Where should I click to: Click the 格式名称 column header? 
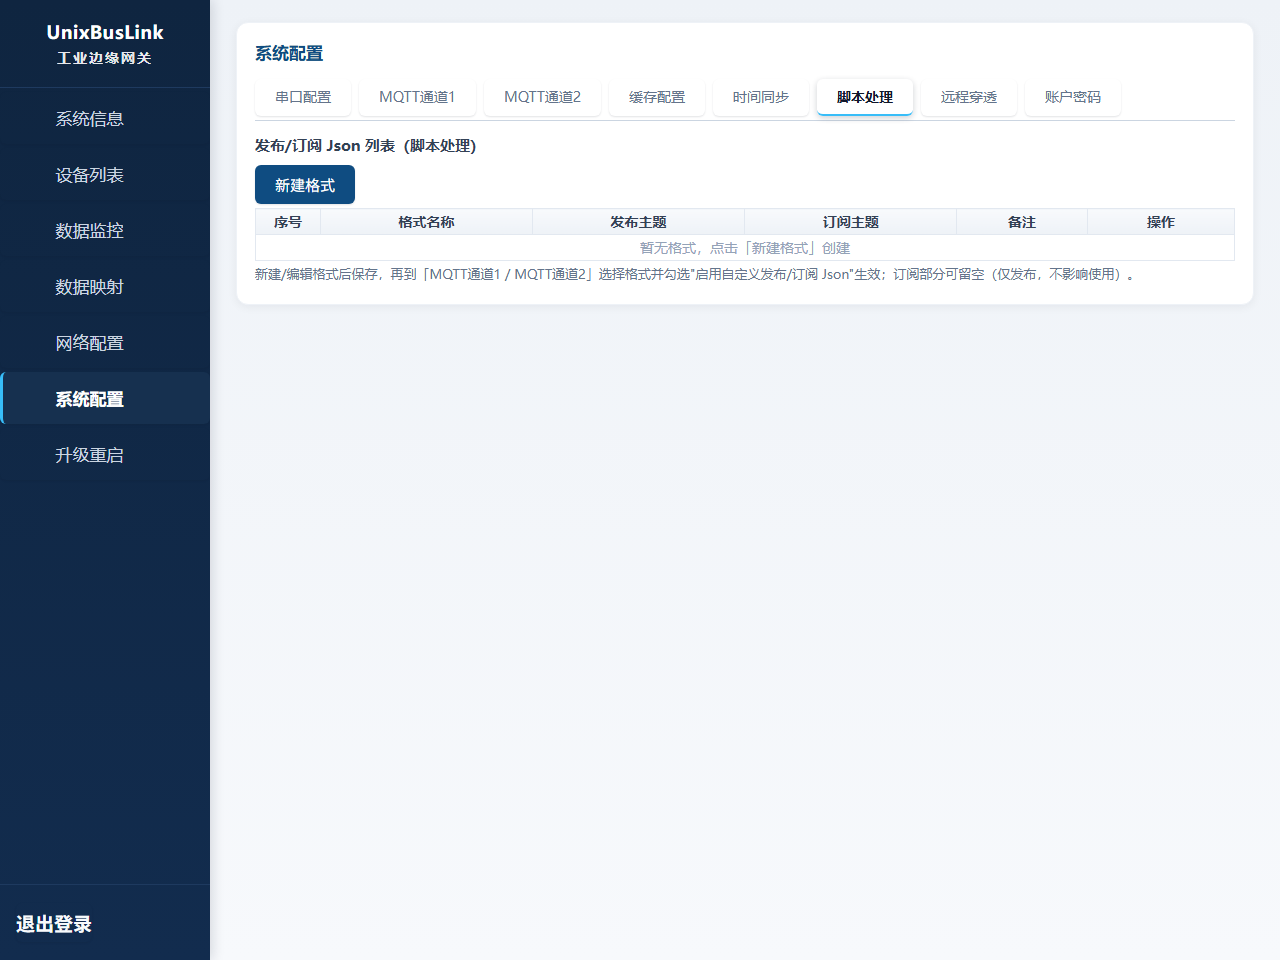click(426, 222)
